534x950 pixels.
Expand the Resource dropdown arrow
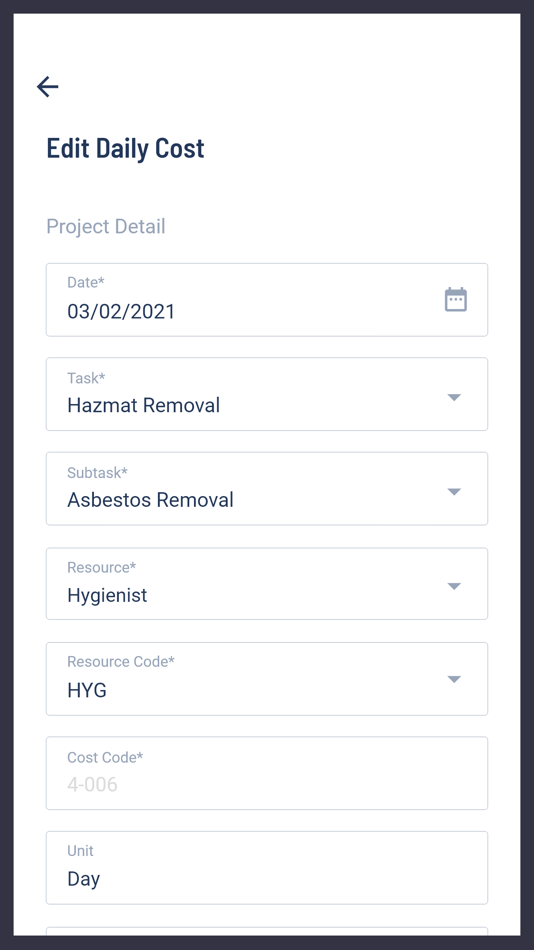[454, 586]
